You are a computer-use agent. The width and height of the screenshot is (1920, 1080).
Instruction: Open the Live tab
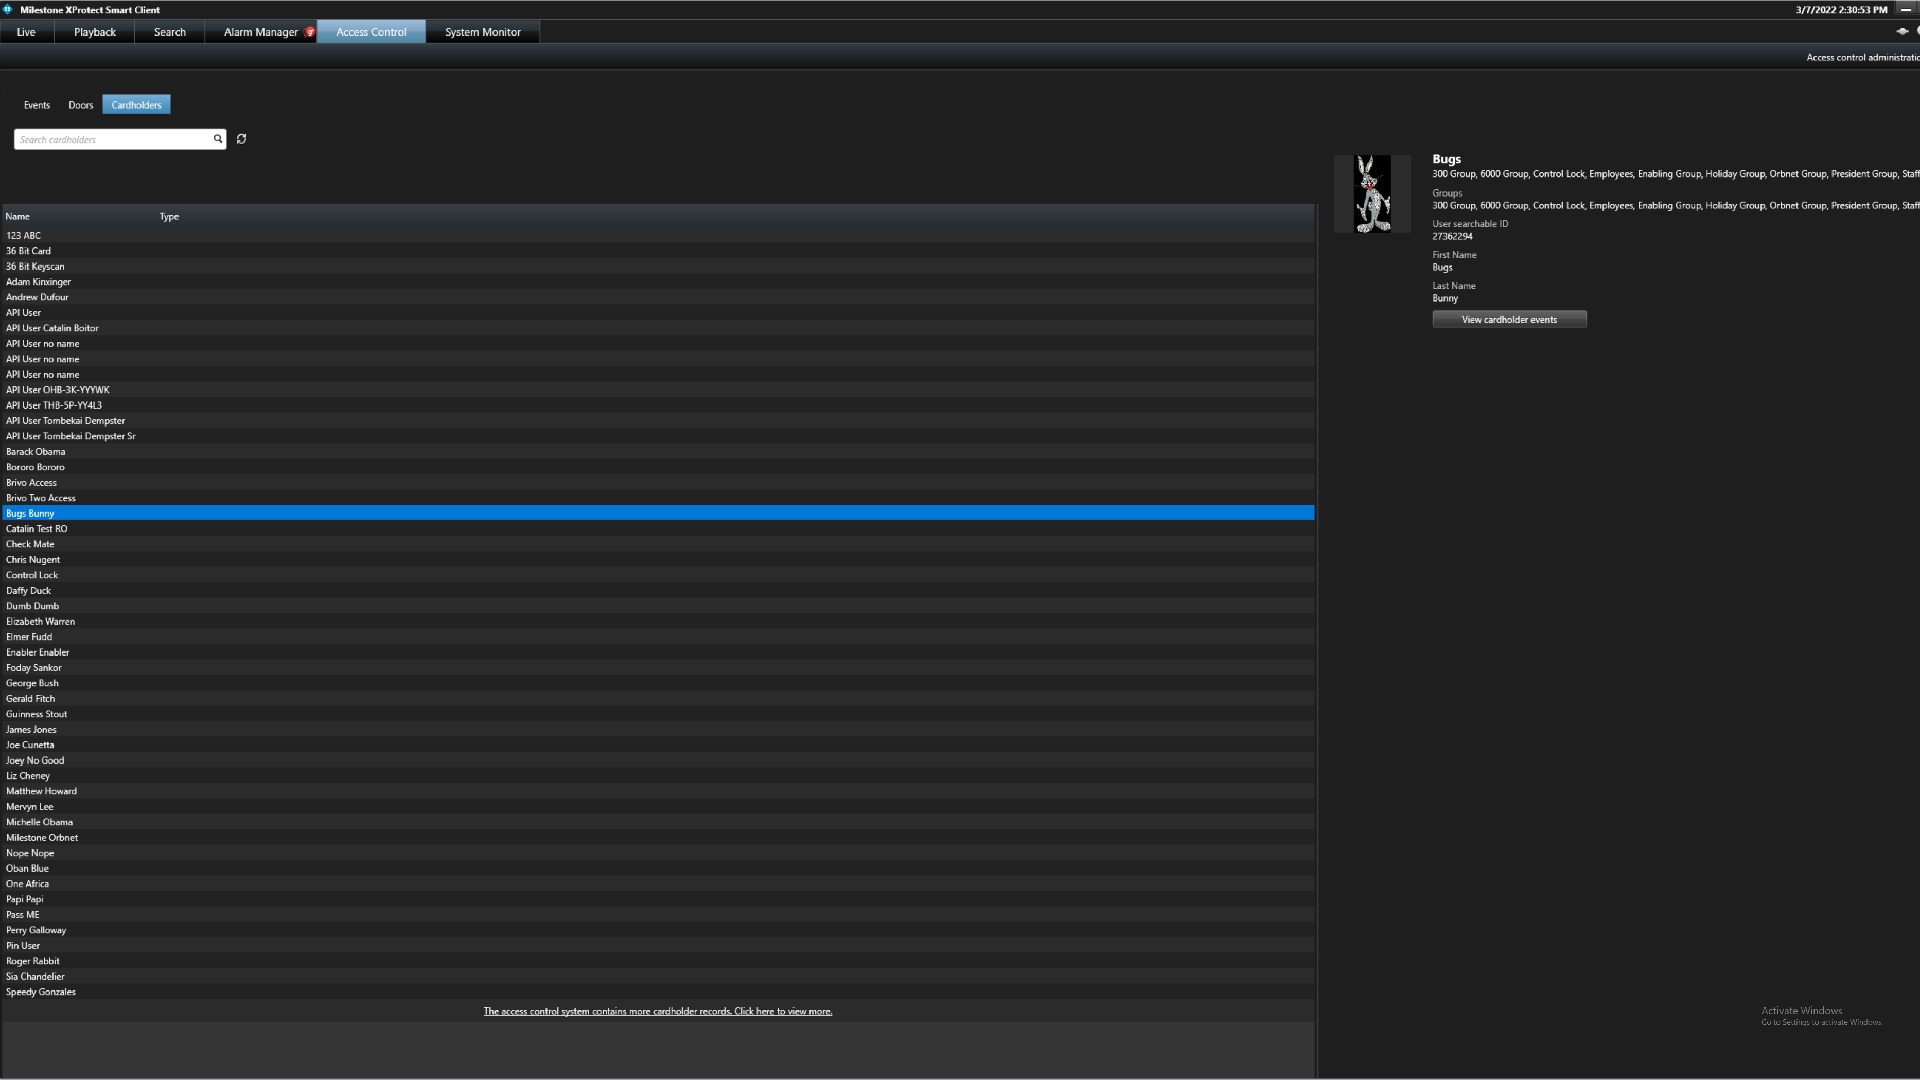pyautogui.click(x=26, y=32)
